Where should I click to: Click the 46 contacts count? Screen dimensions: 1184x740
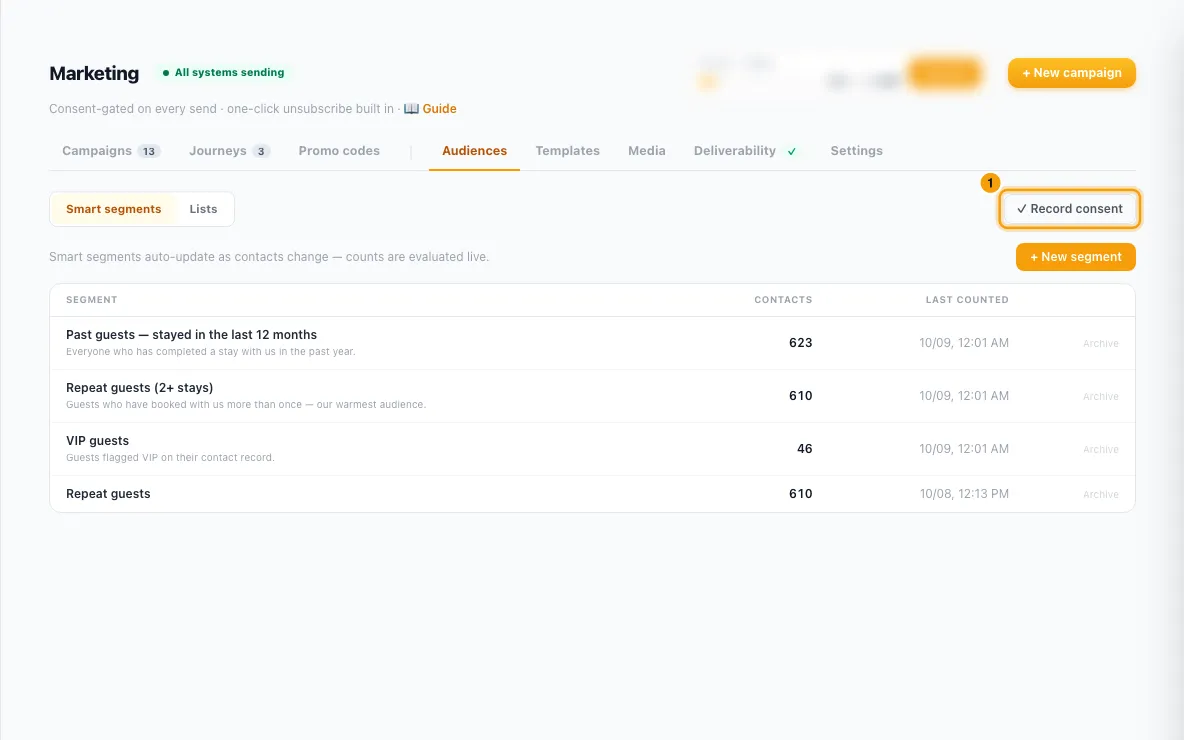click(x=804, y=449)
